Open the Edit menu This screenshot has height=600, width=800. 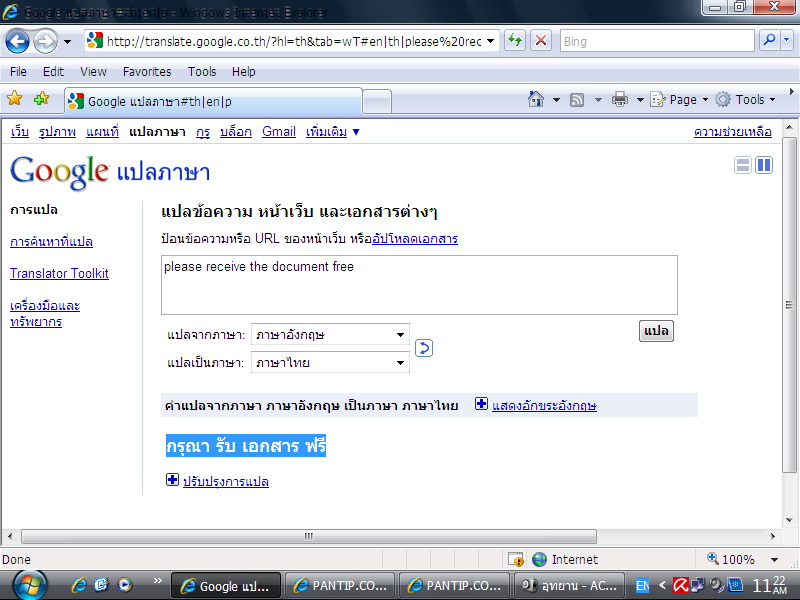point(53,71)
